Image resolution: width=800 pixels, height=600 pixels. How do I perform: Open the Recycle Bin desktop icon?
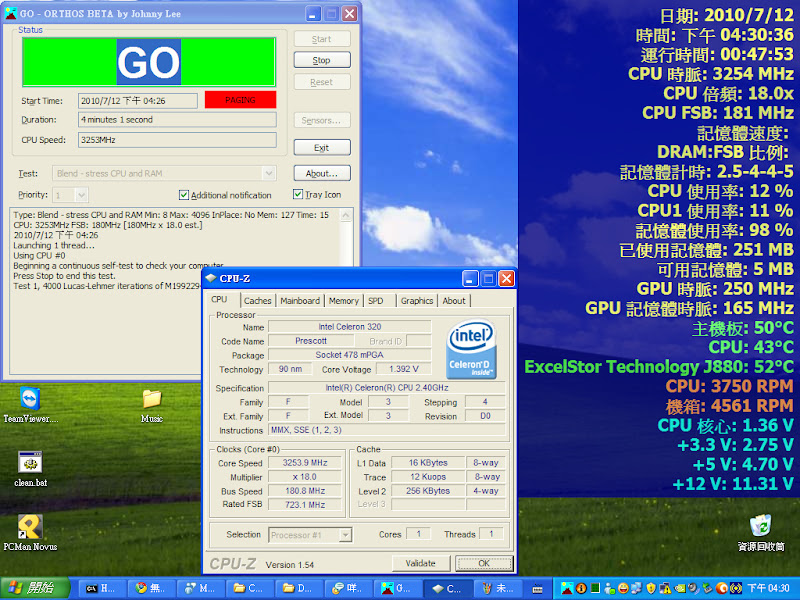[x=761, y=526]
